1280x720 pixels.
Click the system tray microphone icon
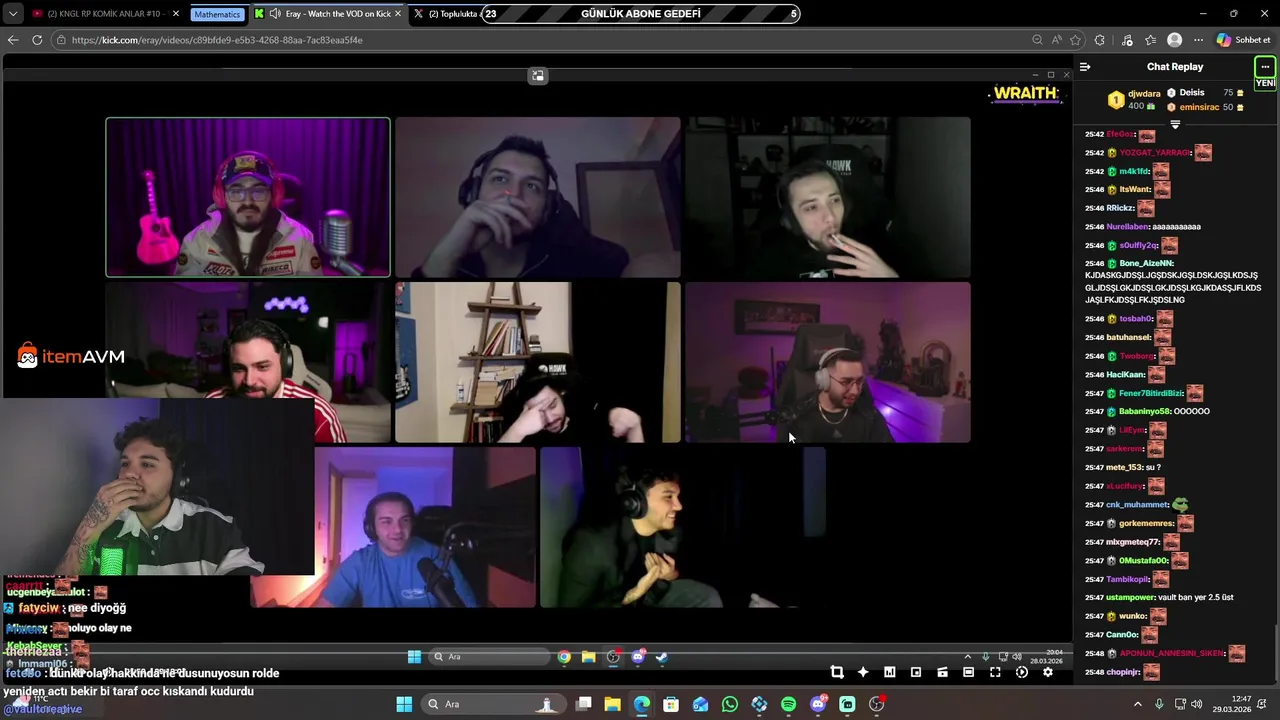pyautogui.click(x=1159, y=704)
